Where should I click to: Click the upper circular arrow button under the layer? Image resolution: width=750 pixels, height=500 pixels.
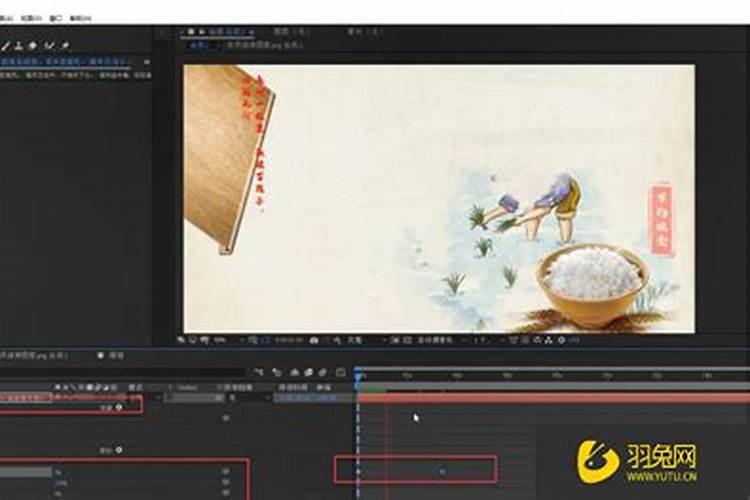point(119,407)
